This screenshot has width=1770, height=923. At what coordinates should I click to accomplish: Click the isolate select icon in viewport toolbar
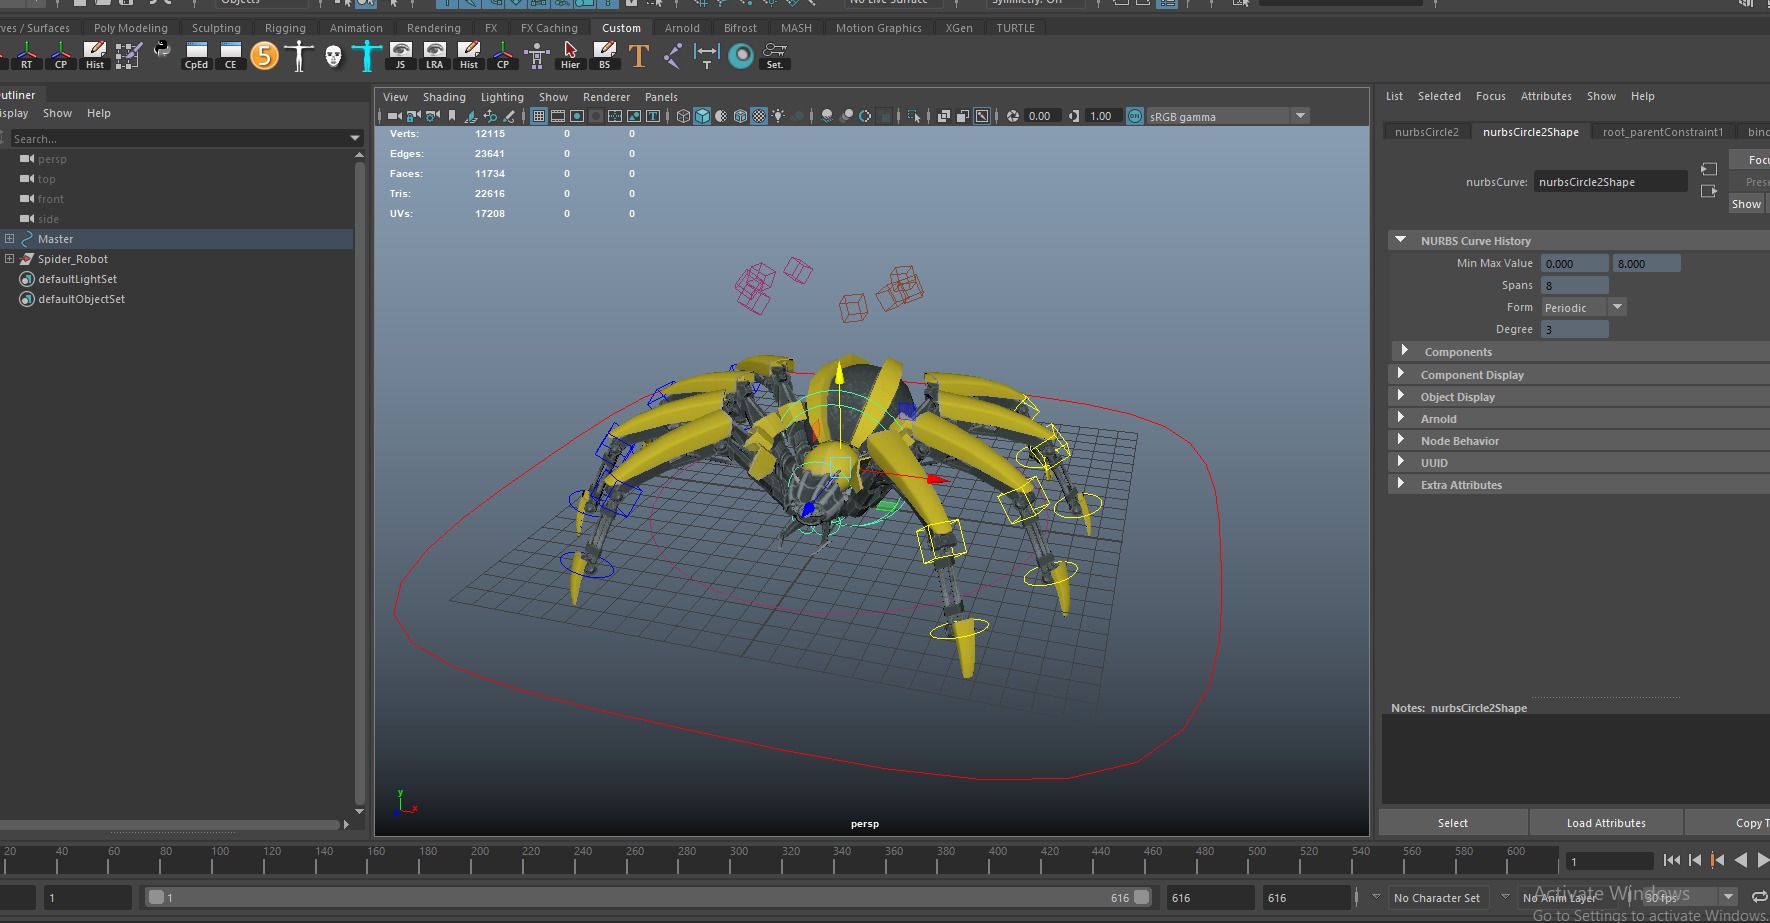914,116
